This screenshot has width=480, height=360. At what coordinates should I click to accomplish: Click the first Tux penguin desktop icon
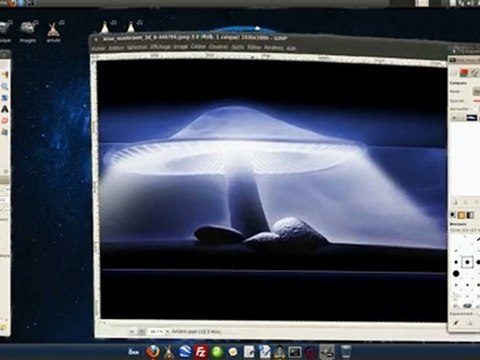(x=105, y=27)
